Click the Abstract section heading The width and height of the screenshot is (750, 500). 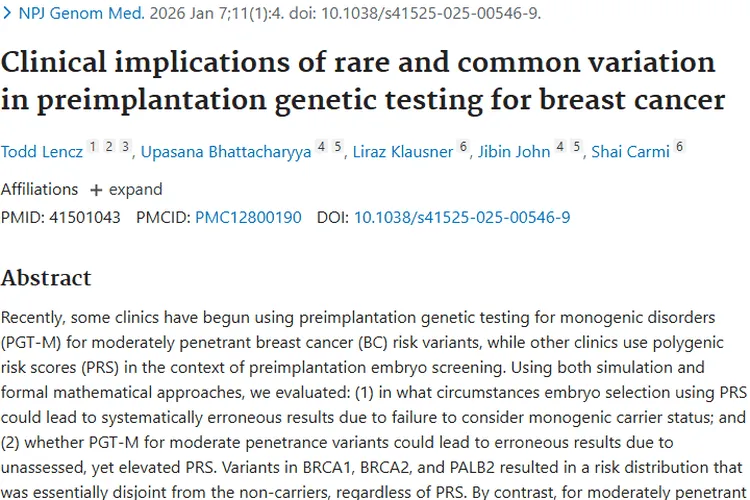pyautogui.click(x=46, y=278)
